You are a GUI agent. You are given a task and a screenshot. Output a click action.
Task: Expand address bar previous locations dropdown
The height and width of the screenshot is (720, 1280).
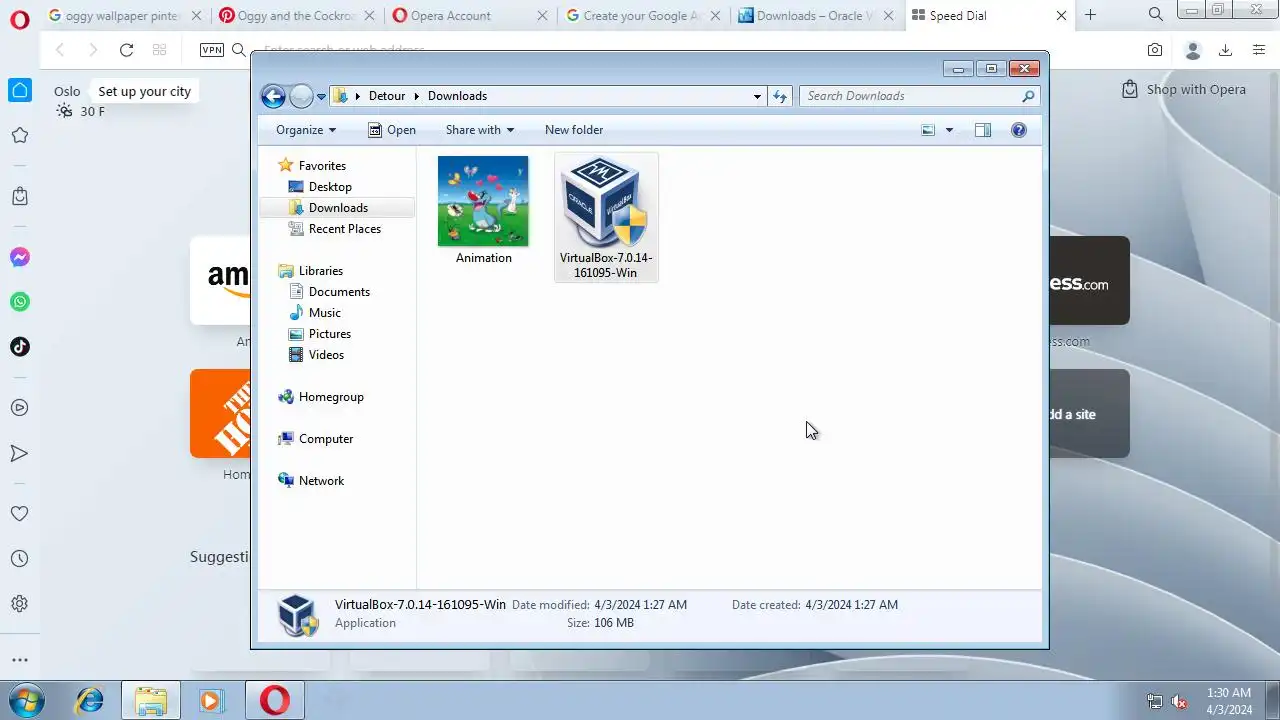click(757, 96)
